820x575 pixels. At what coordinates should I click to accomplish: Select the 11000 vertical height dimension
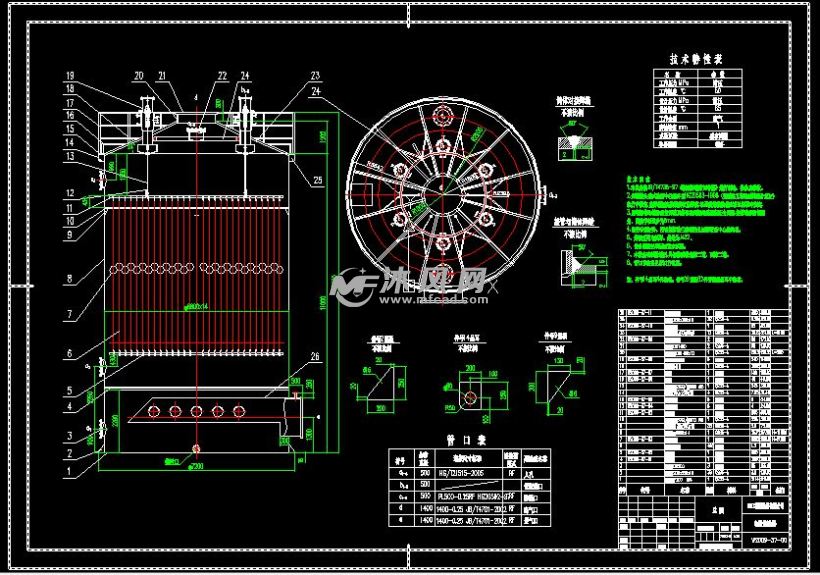323,302
